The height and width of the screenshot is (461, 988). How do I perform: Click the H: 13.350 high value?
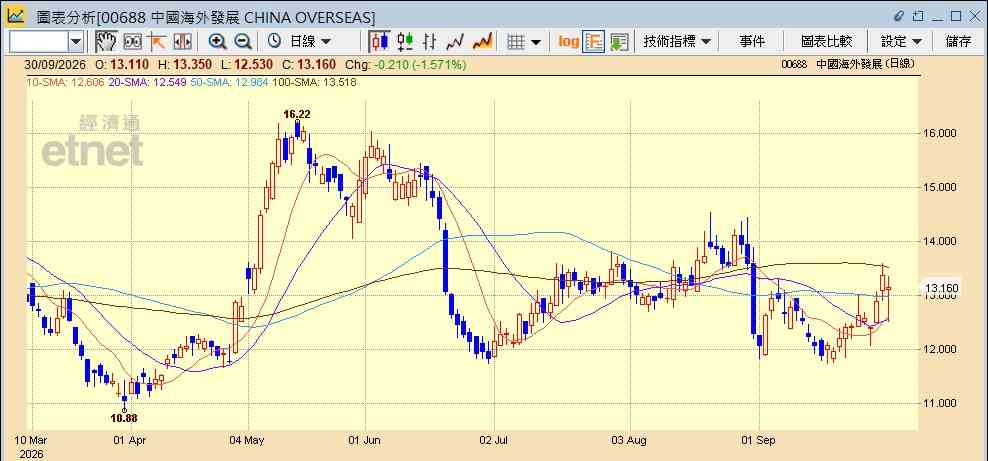pos(187,65)
